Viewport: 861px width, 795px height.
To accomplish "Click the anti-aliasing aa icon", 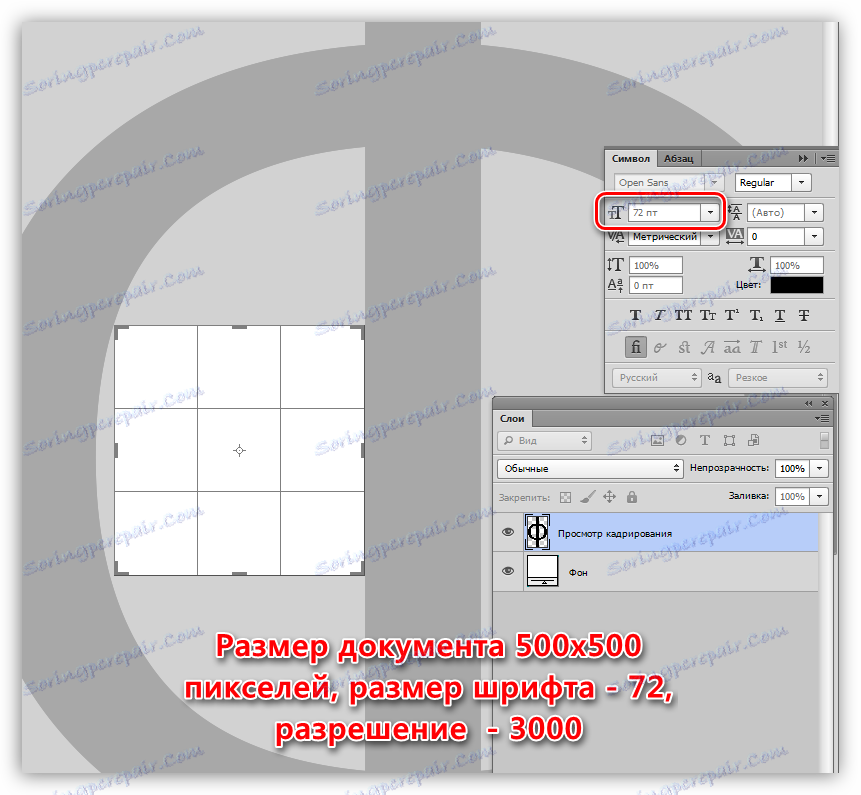I will tap(714, 378).
